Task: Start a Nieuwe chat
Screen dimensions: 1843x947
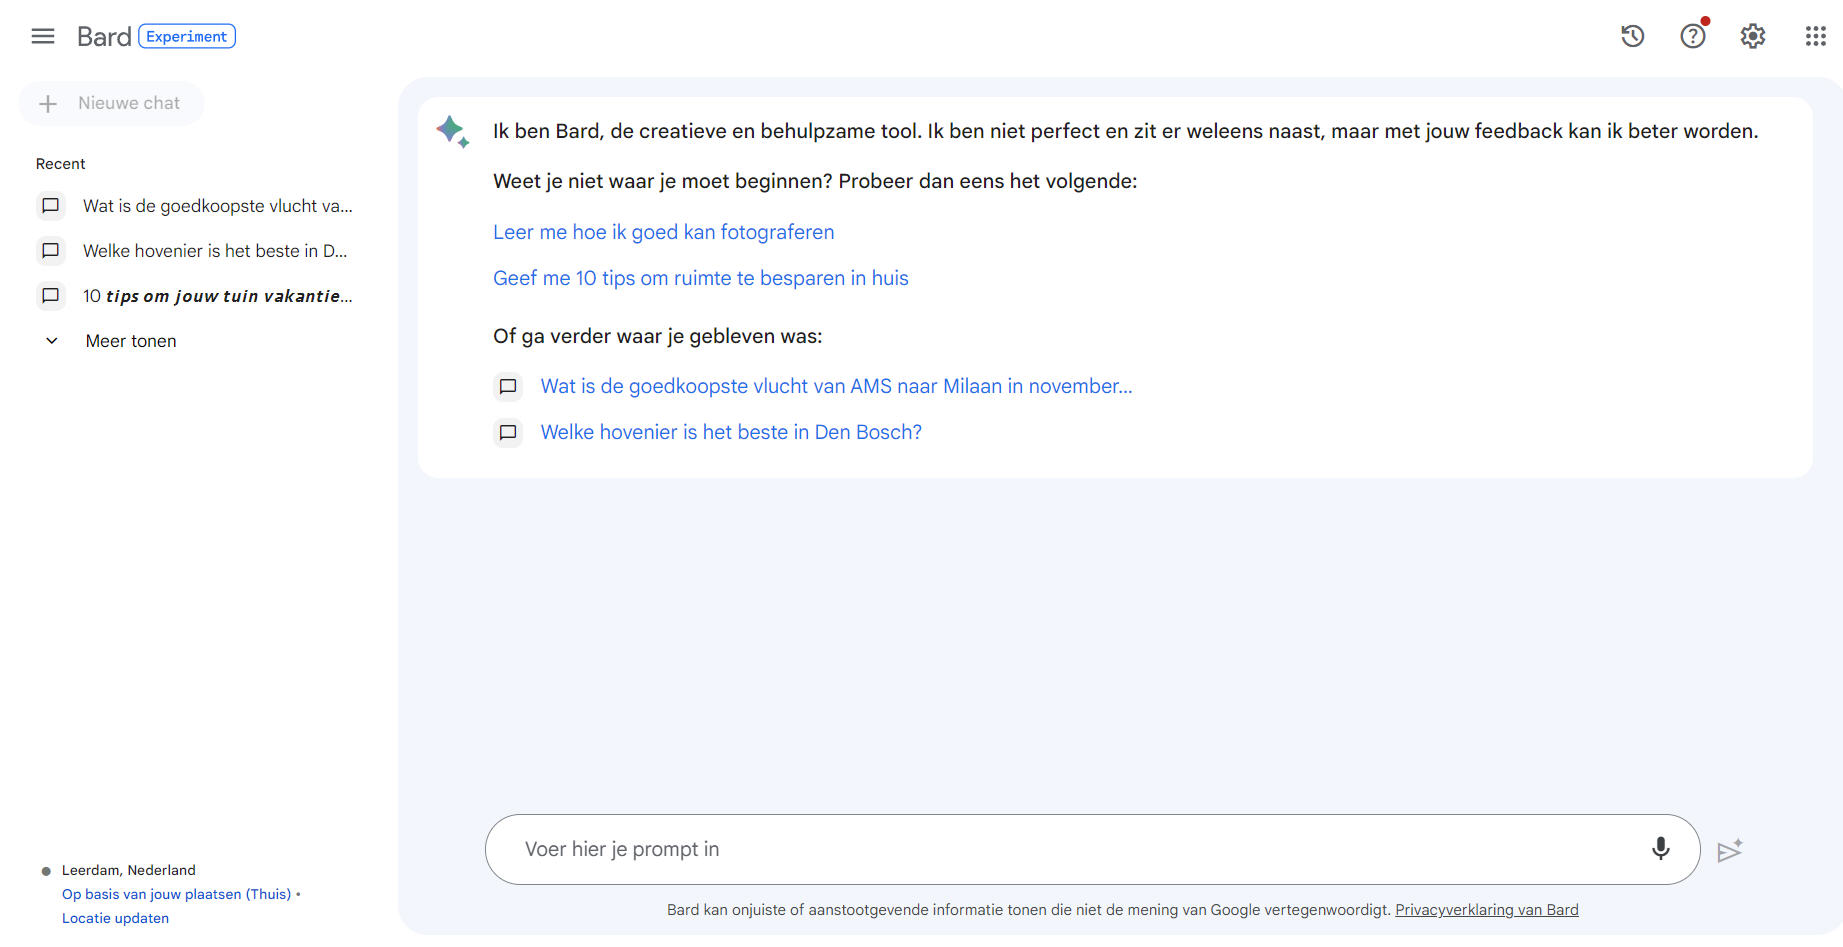Action: [x=111, y=103]
